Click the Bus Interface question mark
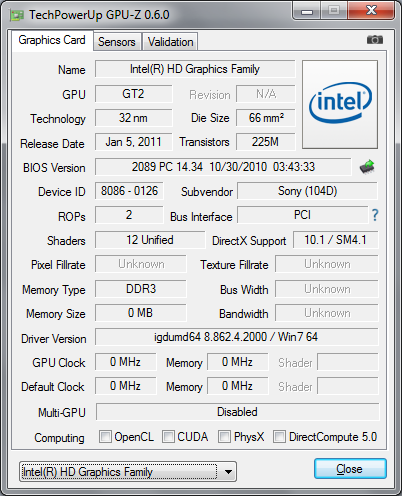Viewport: 402px width, 496px height. coord(375,215)
